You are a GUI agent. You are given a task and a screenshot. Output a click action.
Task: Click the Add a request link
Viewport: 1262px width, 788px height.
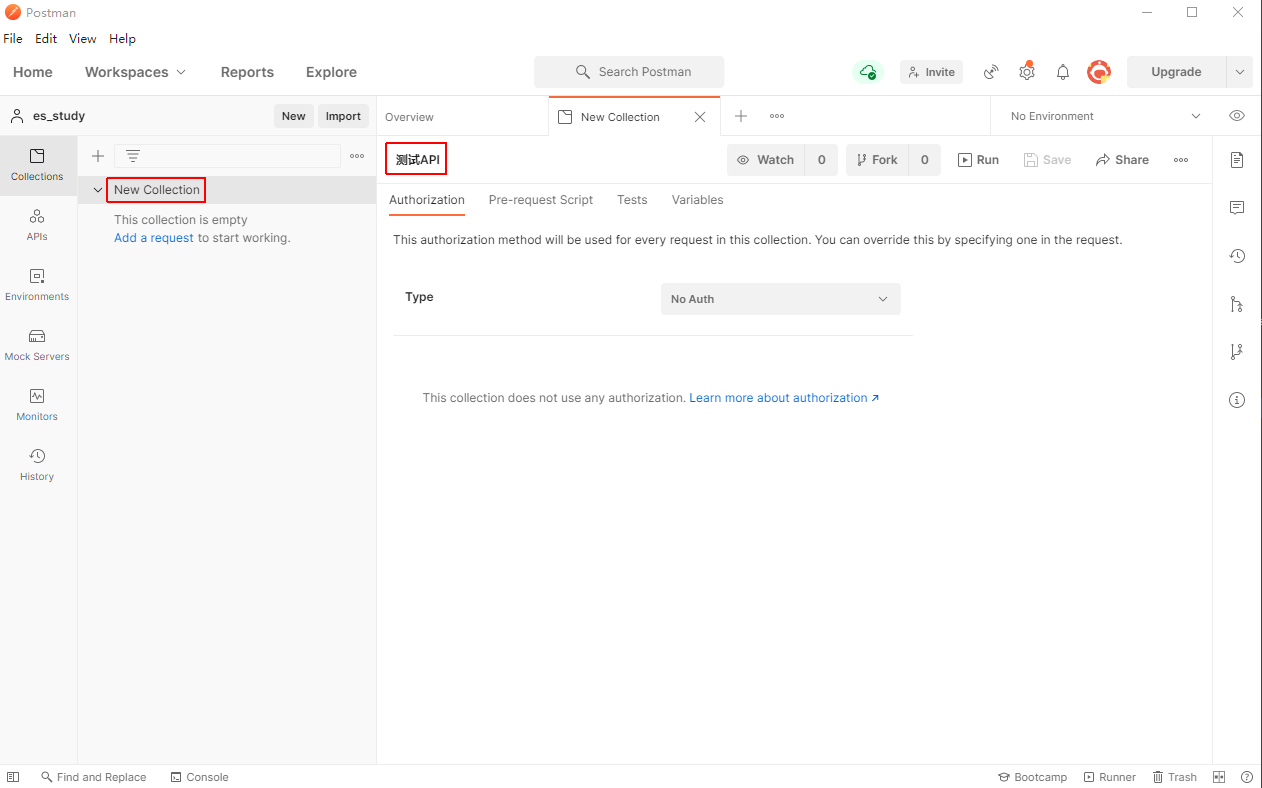(x=153, y=238)
